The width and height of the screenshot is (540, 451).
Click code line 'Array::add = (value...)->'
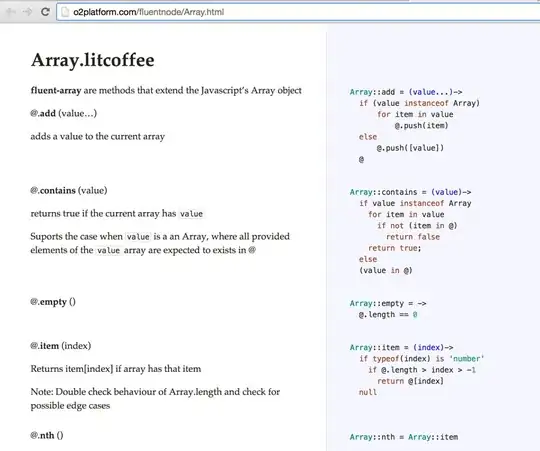[406, 92]
